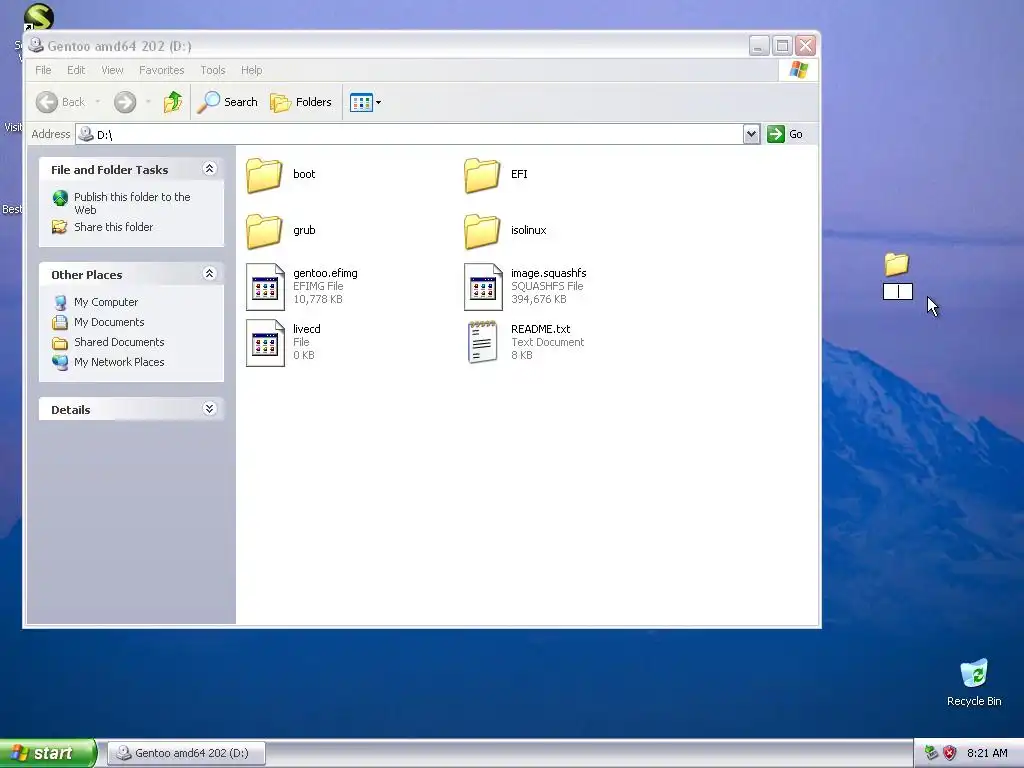The height and width of the screenshot is (768, 1024).
Task: Expand the Details panel
Action: 209,409
